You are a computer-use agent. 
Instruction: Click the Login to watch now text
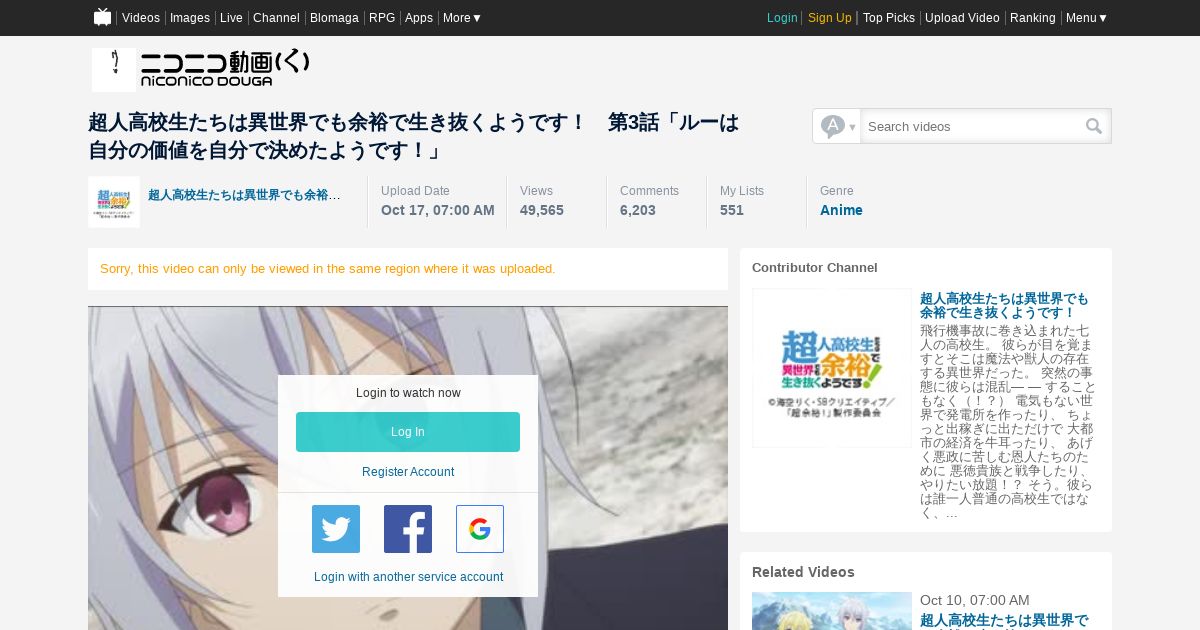click(408, 393)
